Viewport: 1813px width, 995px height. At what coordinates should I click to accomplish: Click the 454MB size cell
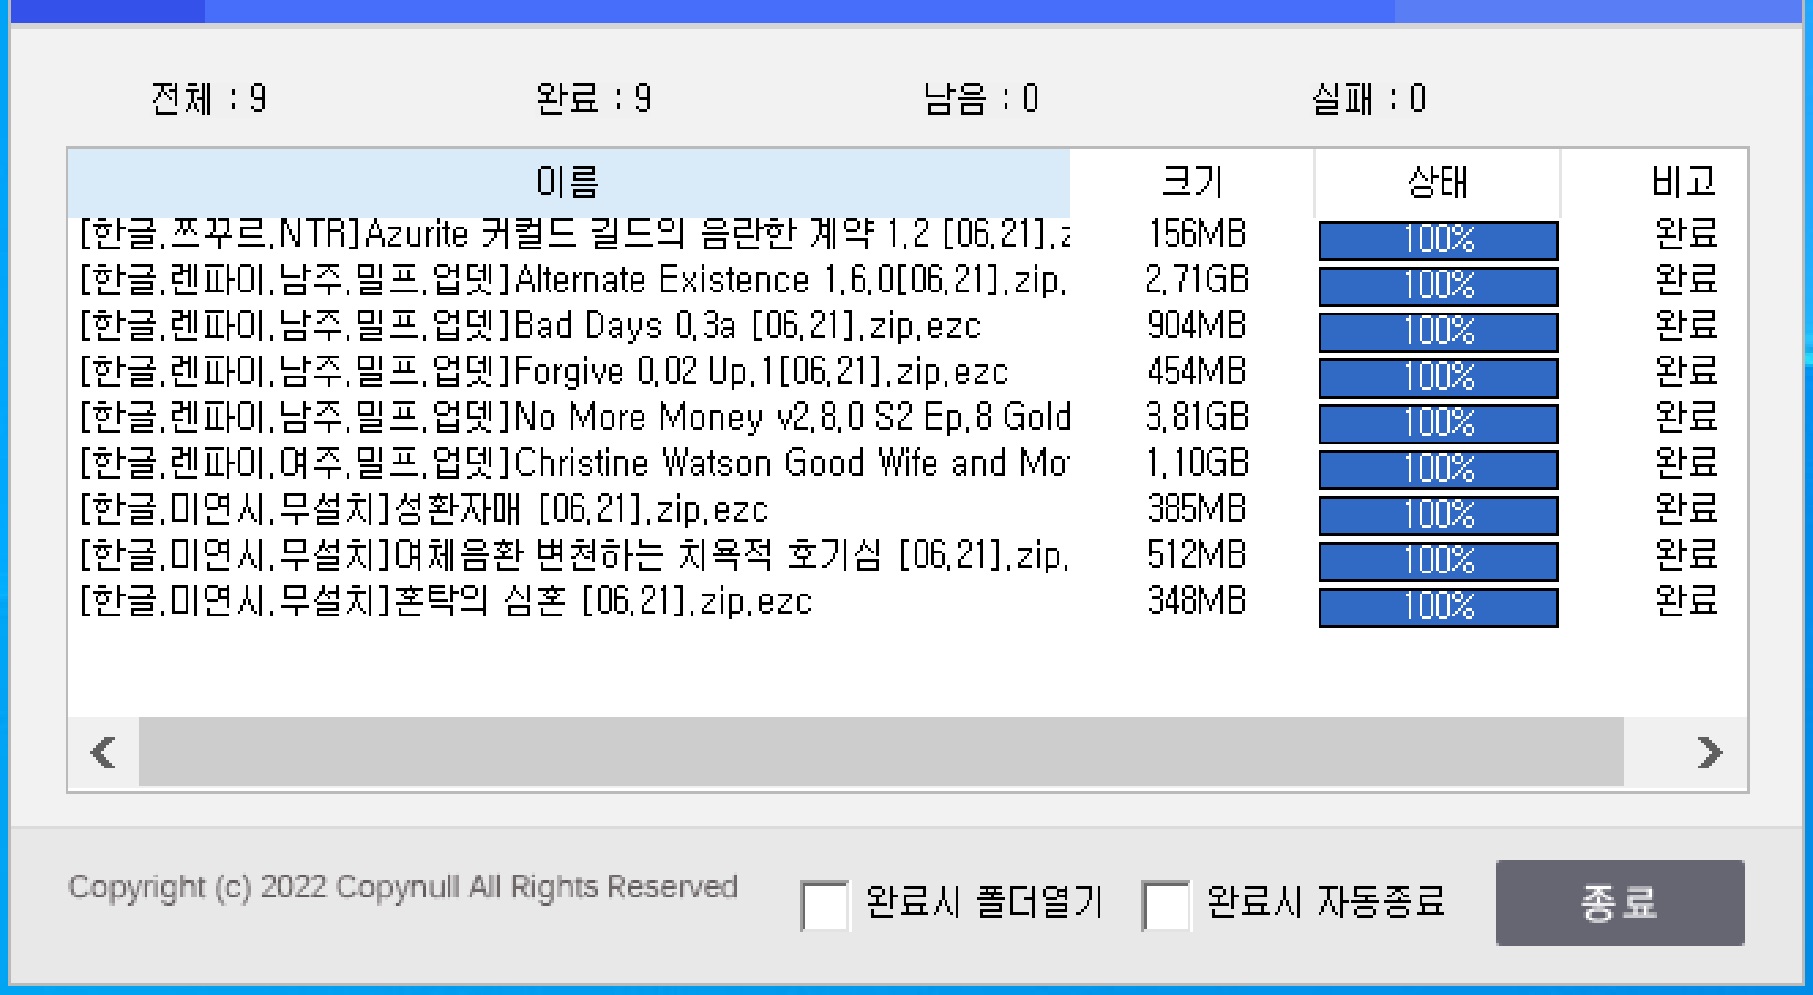point(1197,372)
